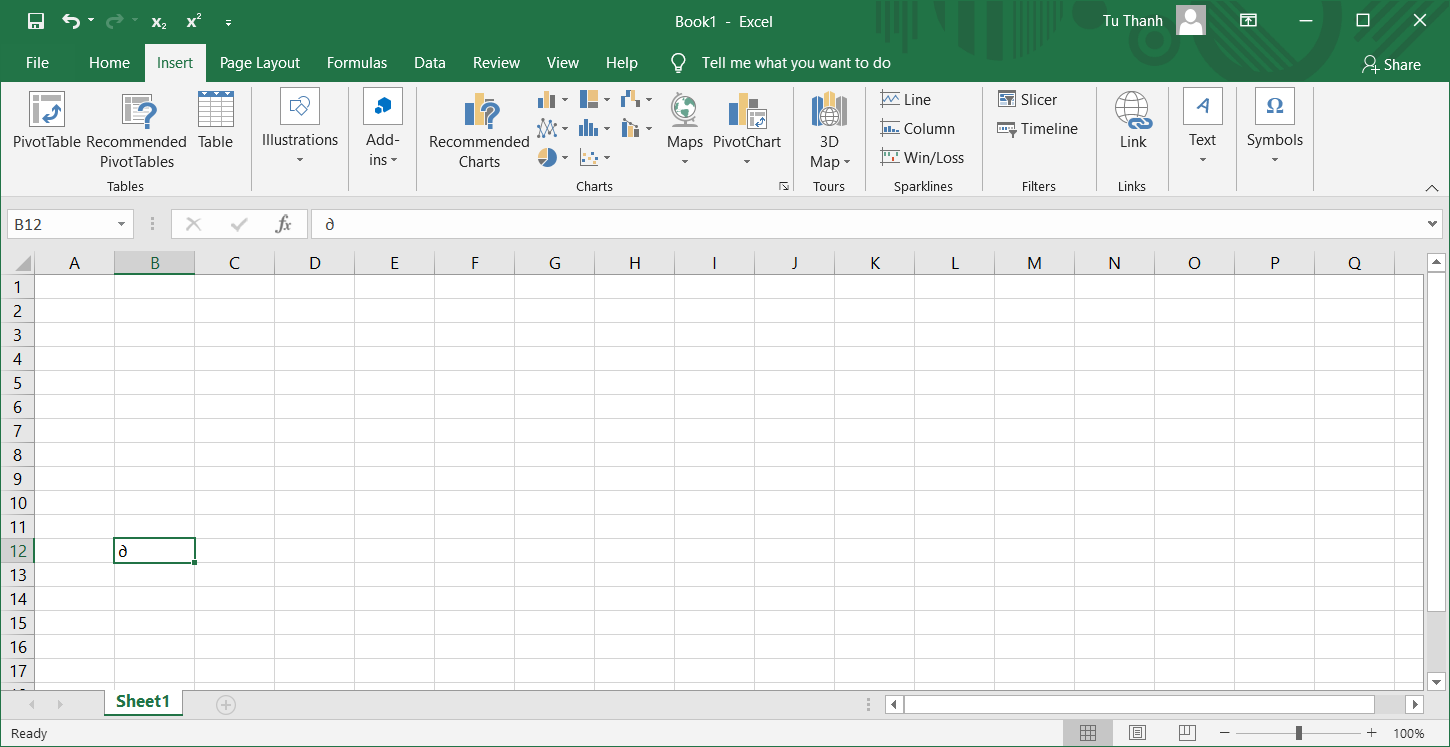This screenshot has height=747, width=1450.
Task: Click the Save icon in the title bar
Action: [x=35, y=21]
